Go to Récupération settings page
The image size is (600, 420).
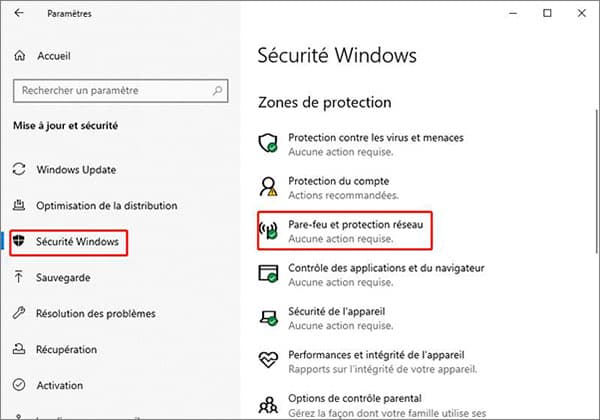67,349
